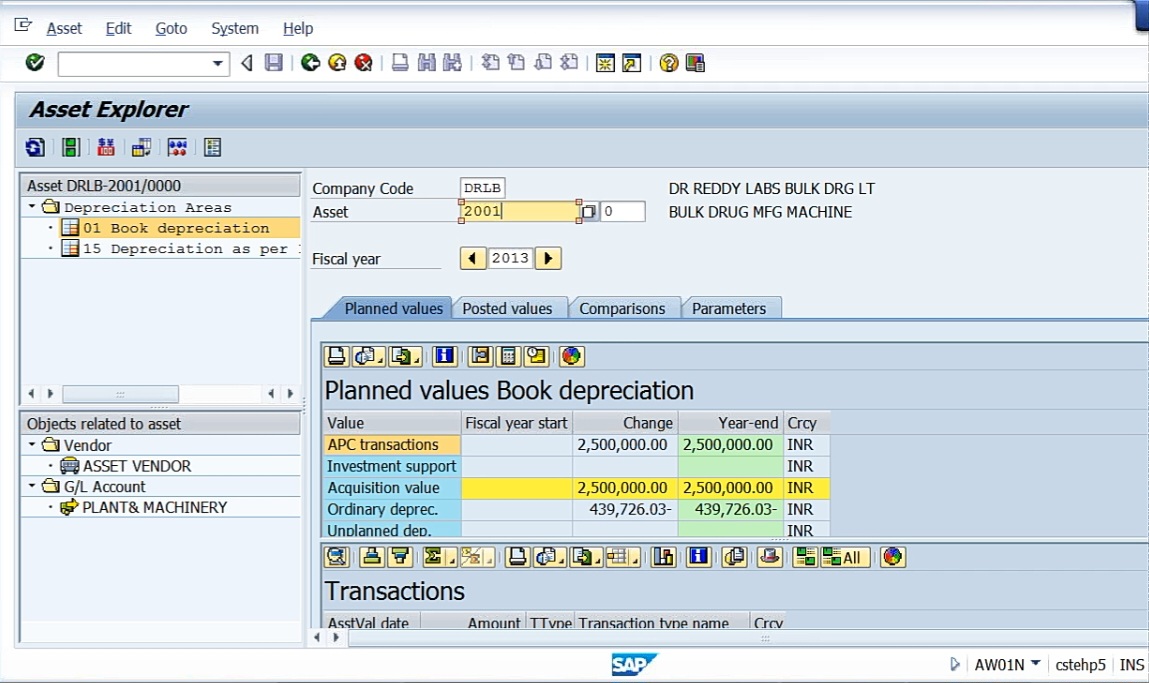Click the ABC analysis icon in Transactions toolbar
Screen dimensions: 1149x683
[x=662, y=557]
